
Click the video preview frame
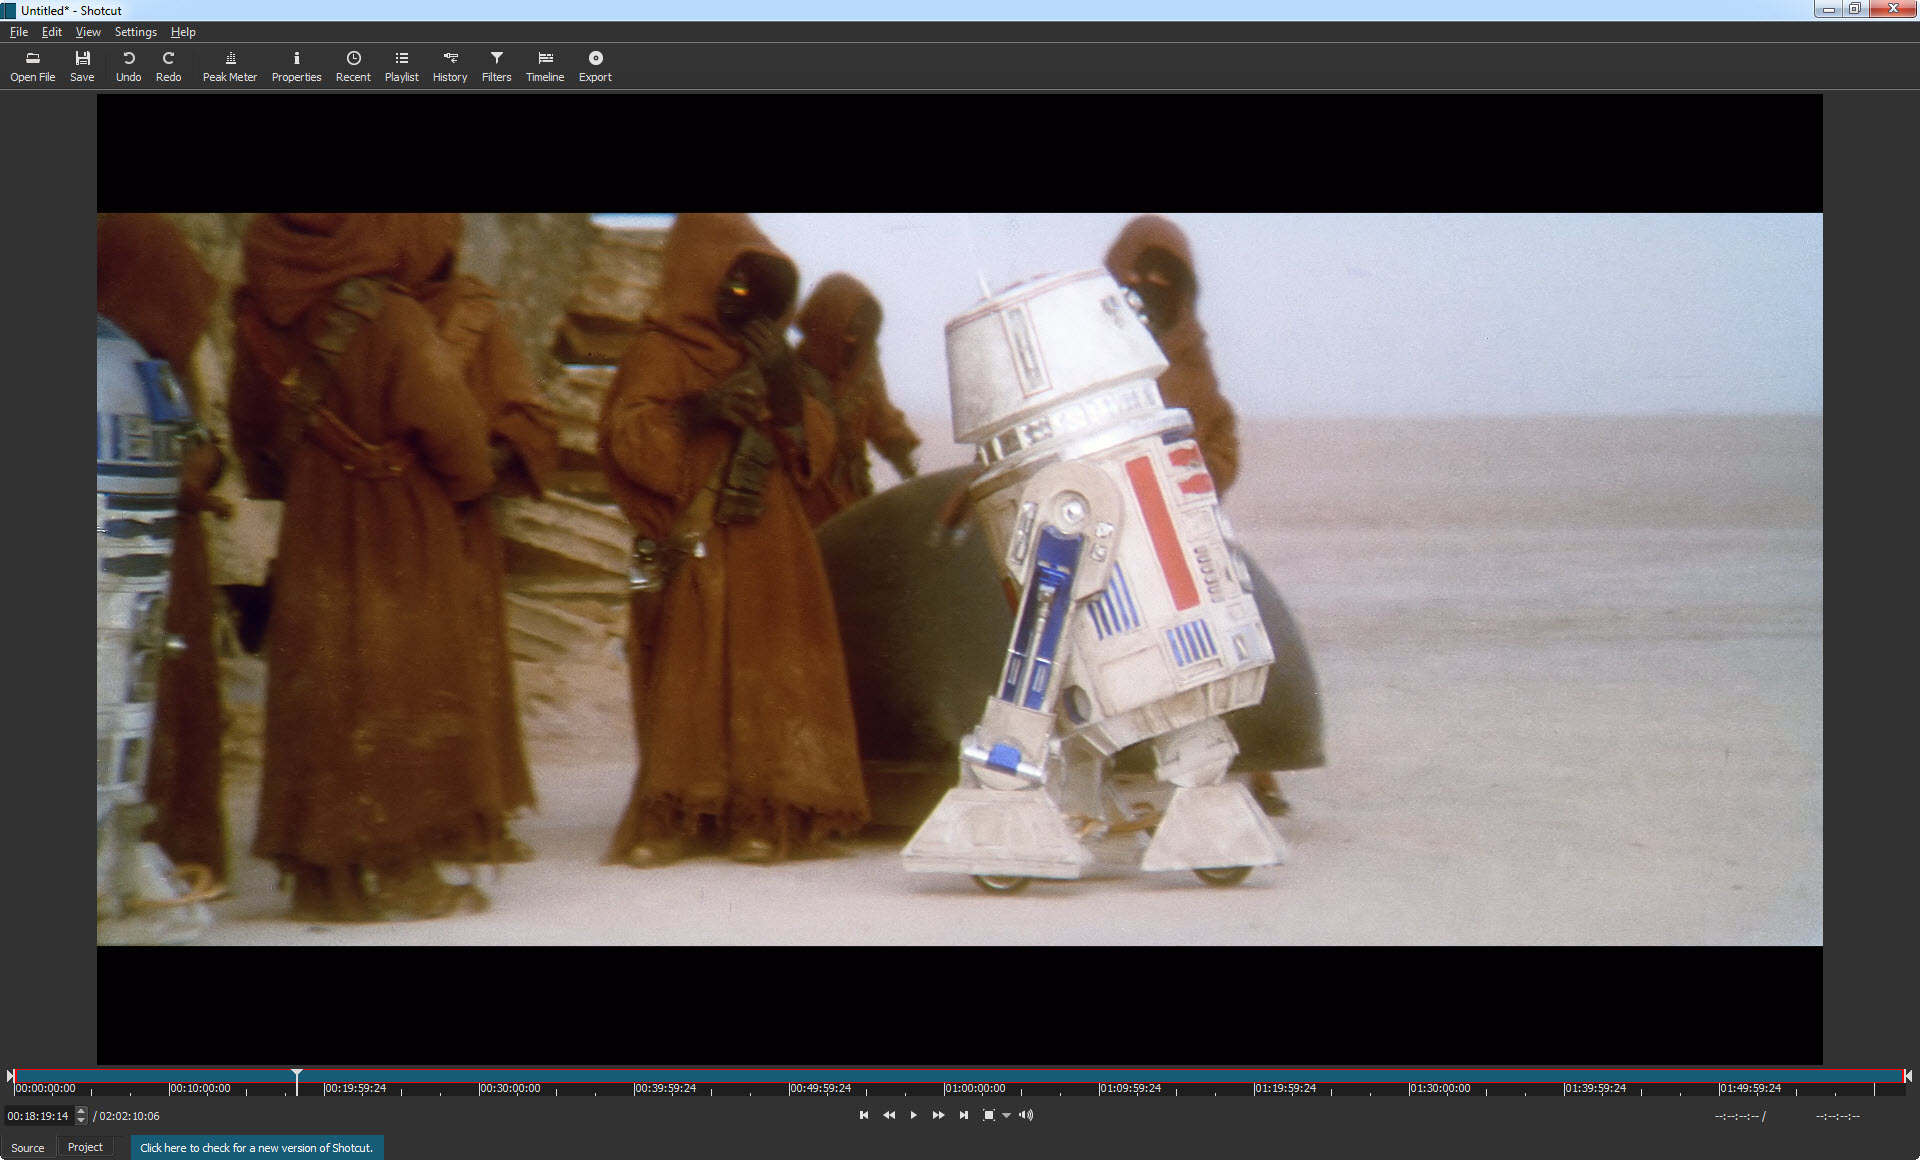point(959,579)
